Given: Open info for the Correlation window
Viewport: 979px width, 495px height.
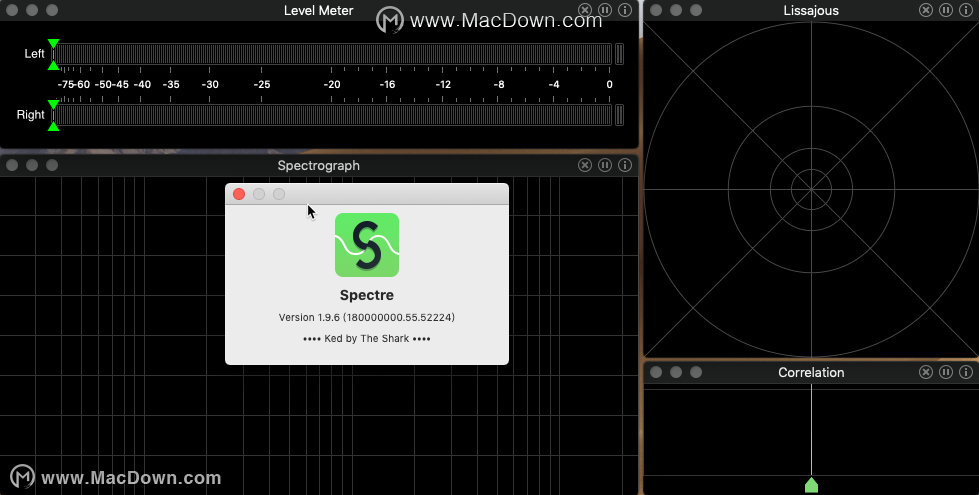Looking at the screenshot, I should click(966, 372).
